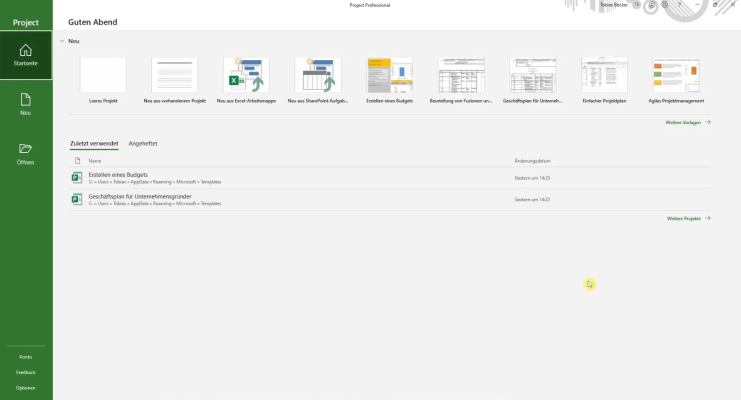Select Einfacher Projektplan template

coord(604,80)
